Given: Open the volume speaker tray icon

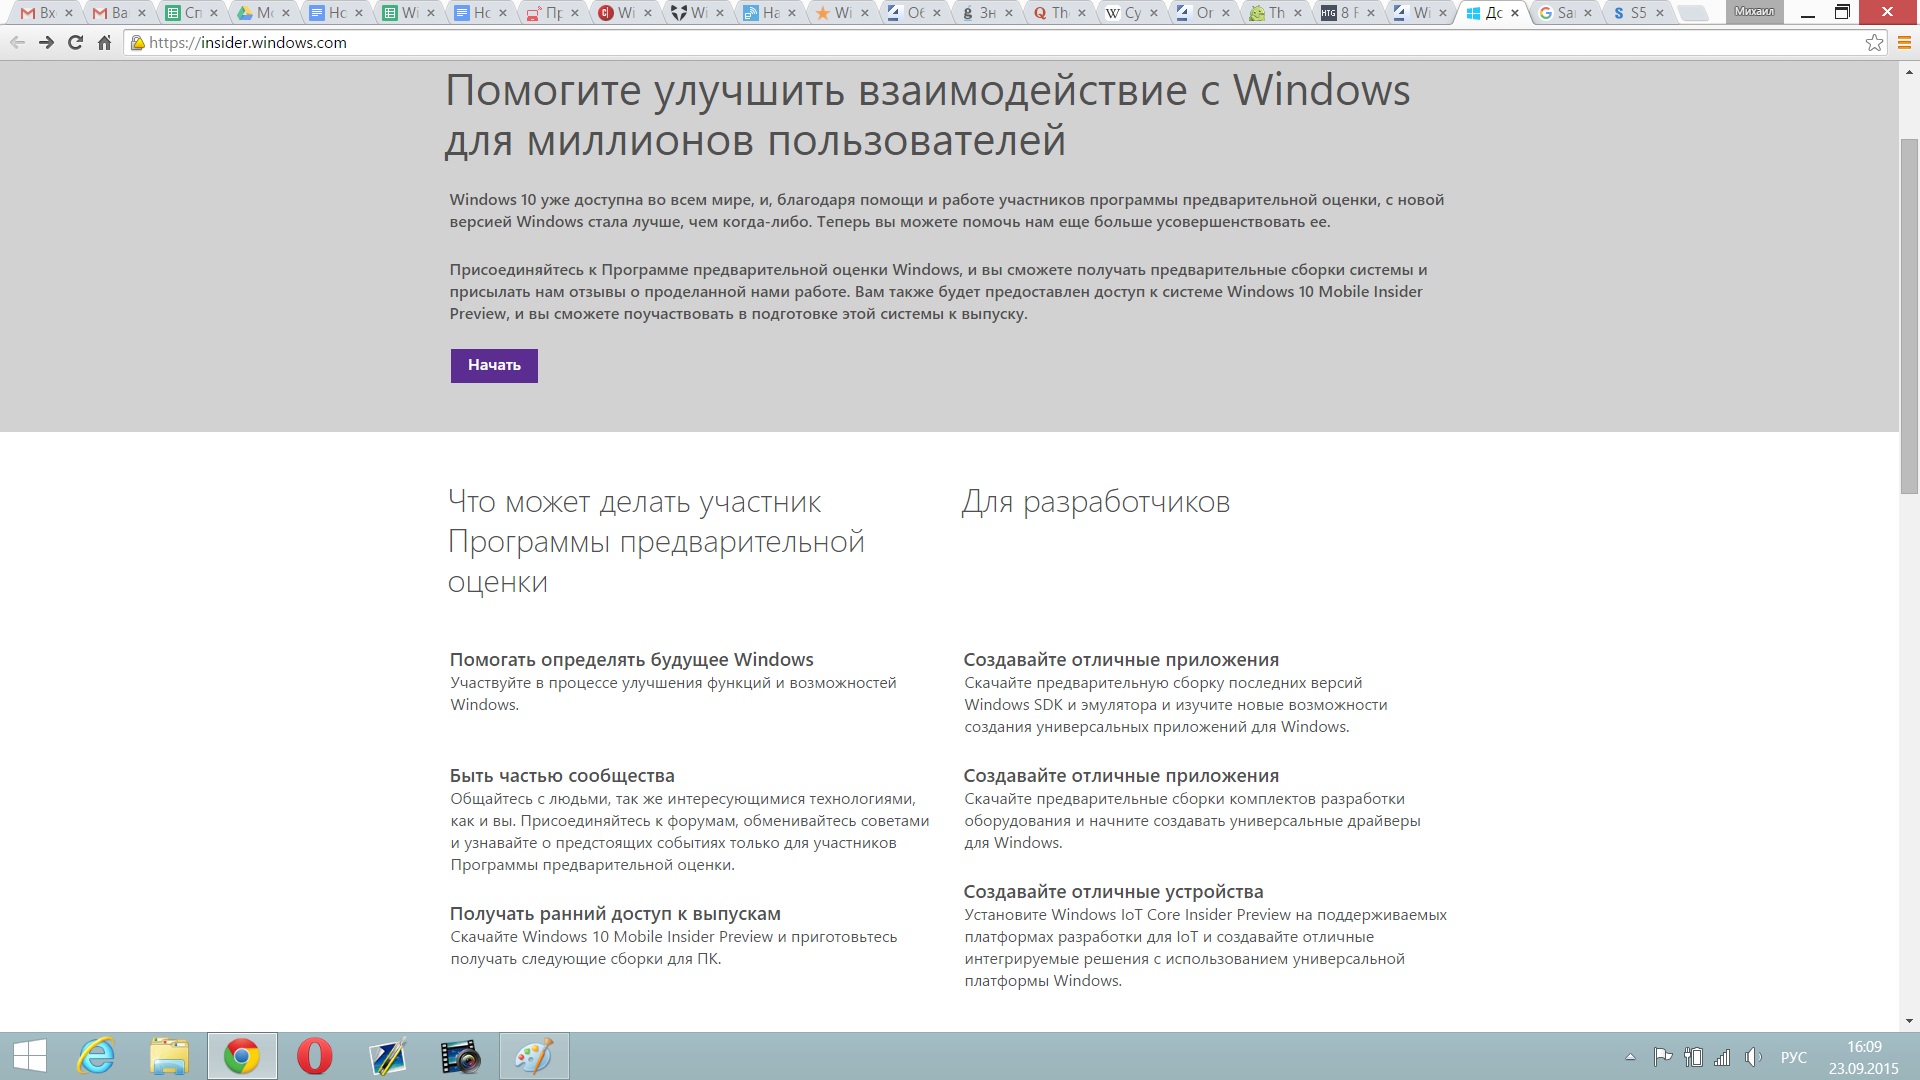Looking at the screenshot, I should (x=1753, y=1057).
